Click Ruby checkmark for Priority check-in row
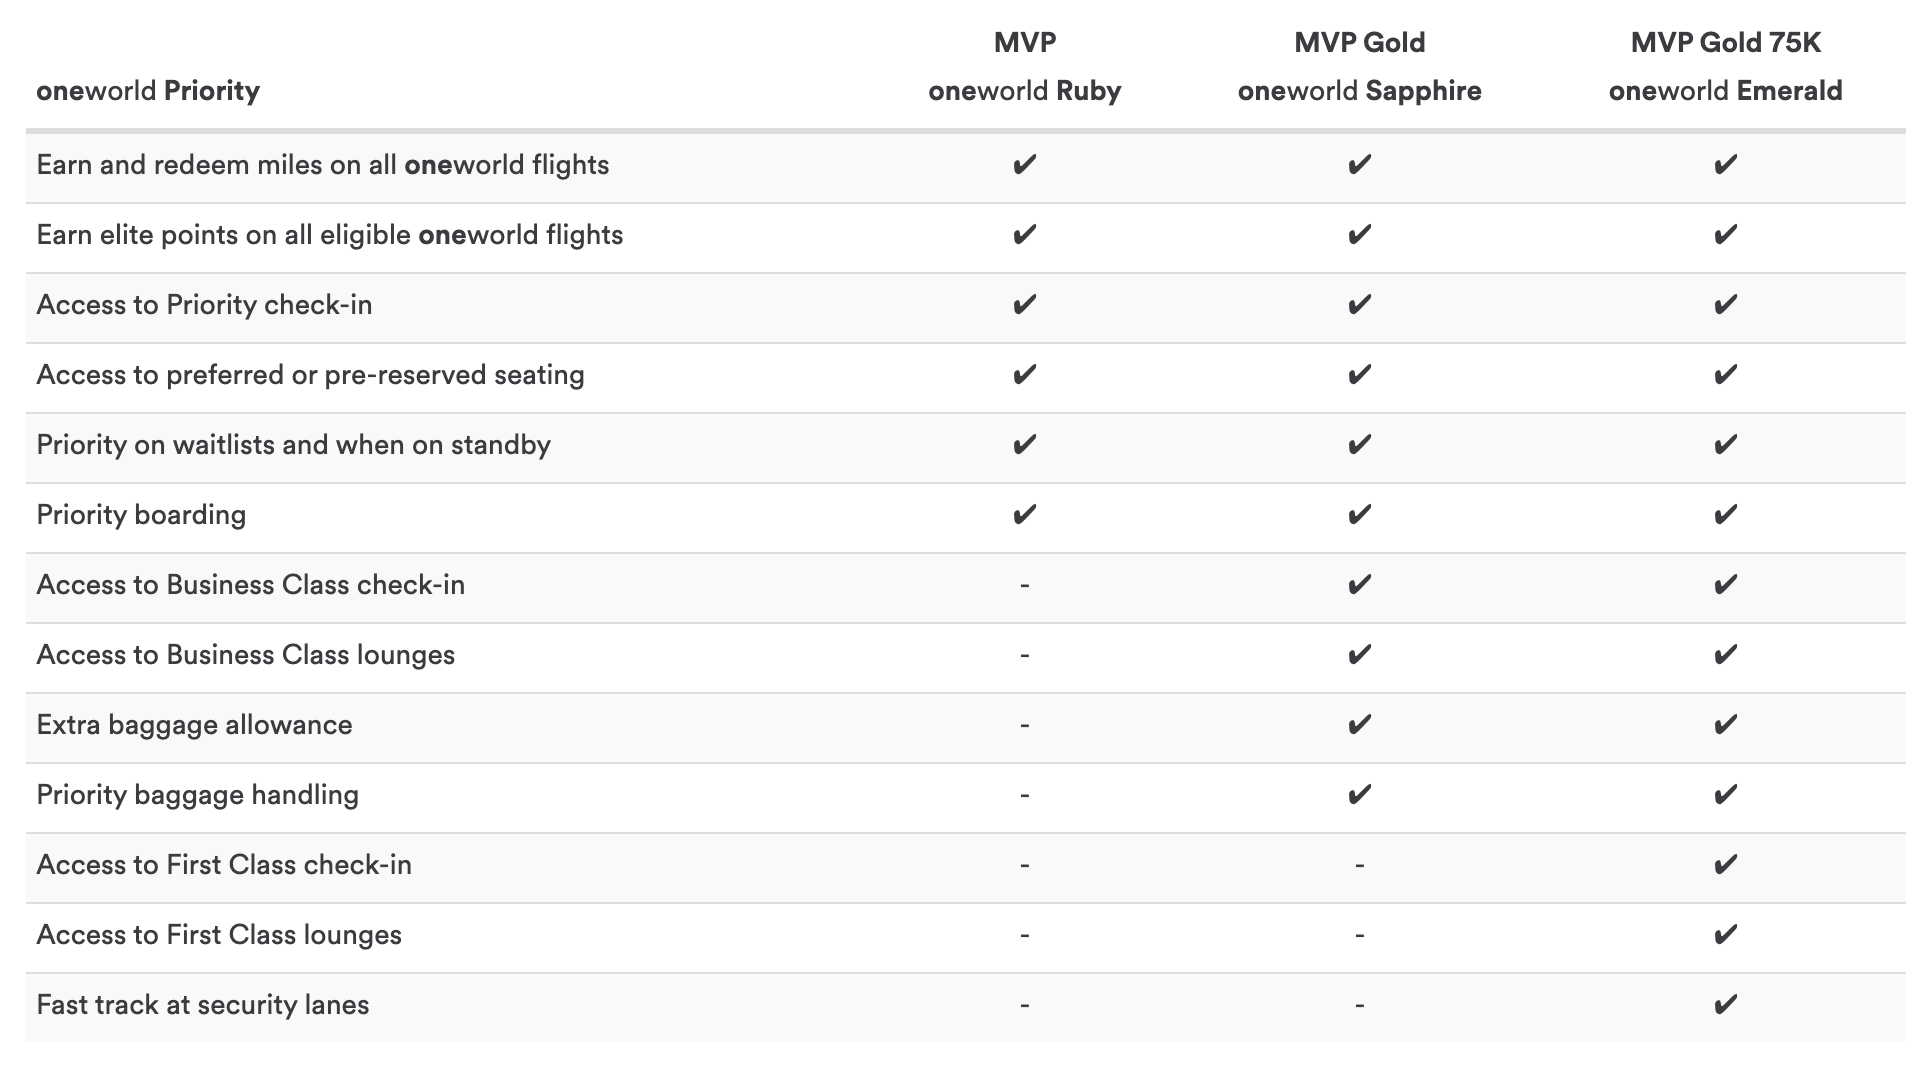The height and width of the screenshot is (1068, 1918). (1024, 305)
